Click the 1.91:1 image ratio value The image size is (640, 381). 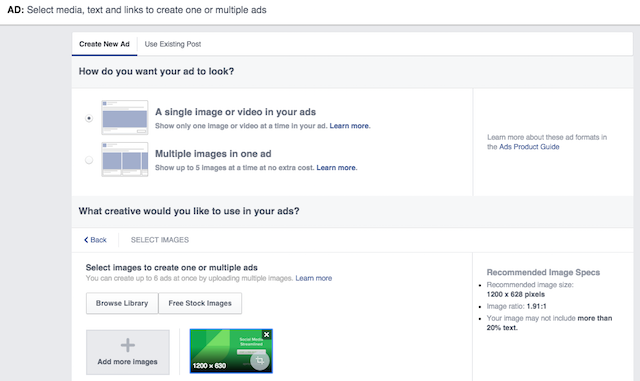536,306
